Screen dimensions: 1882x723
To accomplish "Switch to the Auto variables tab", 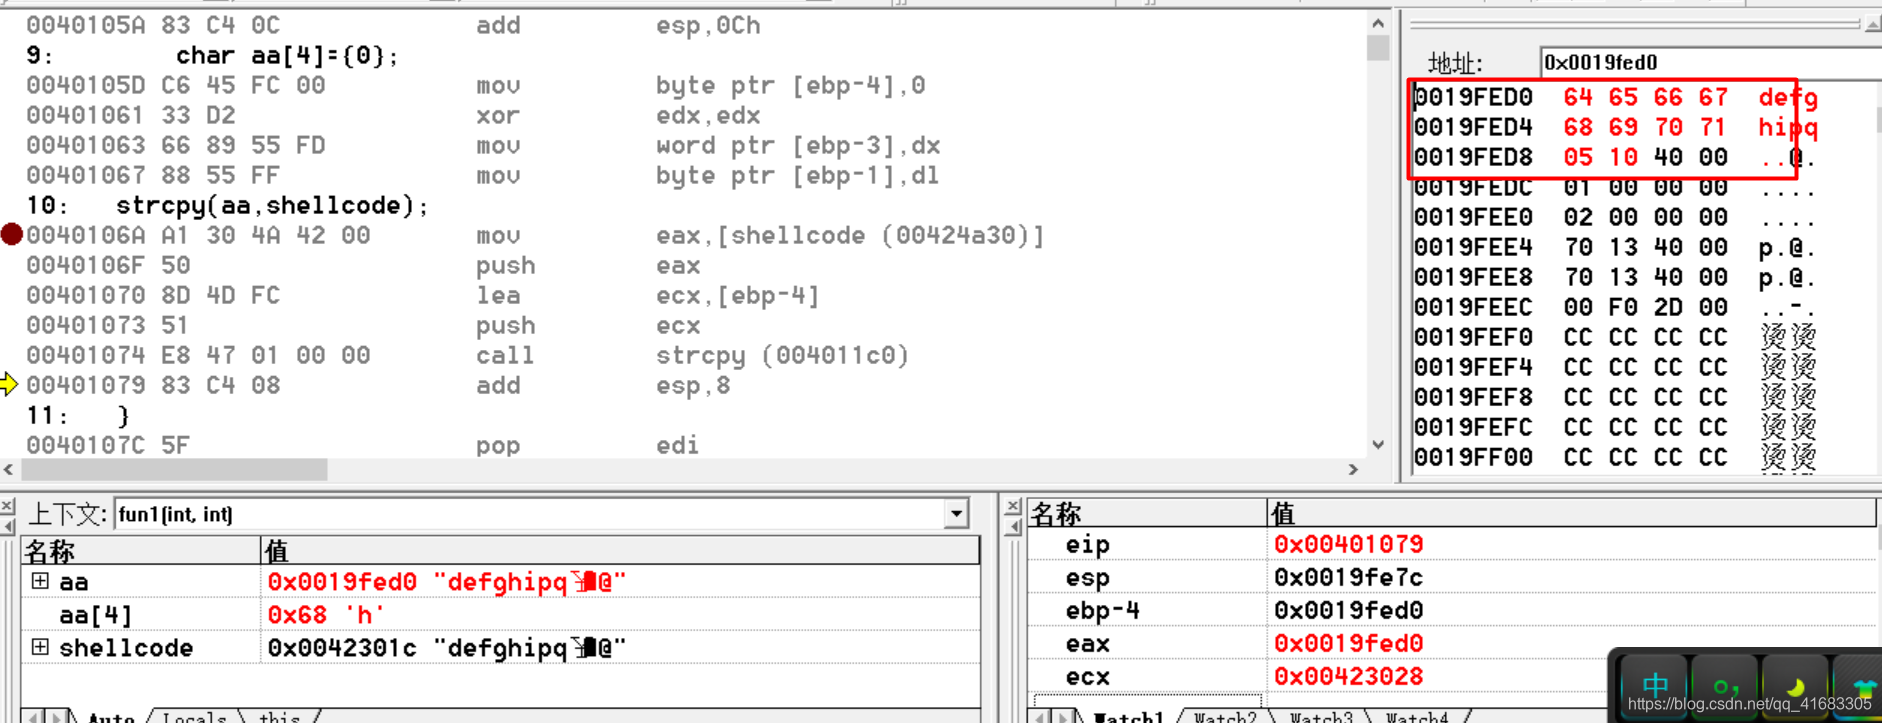I will click(x=110, y=716).
